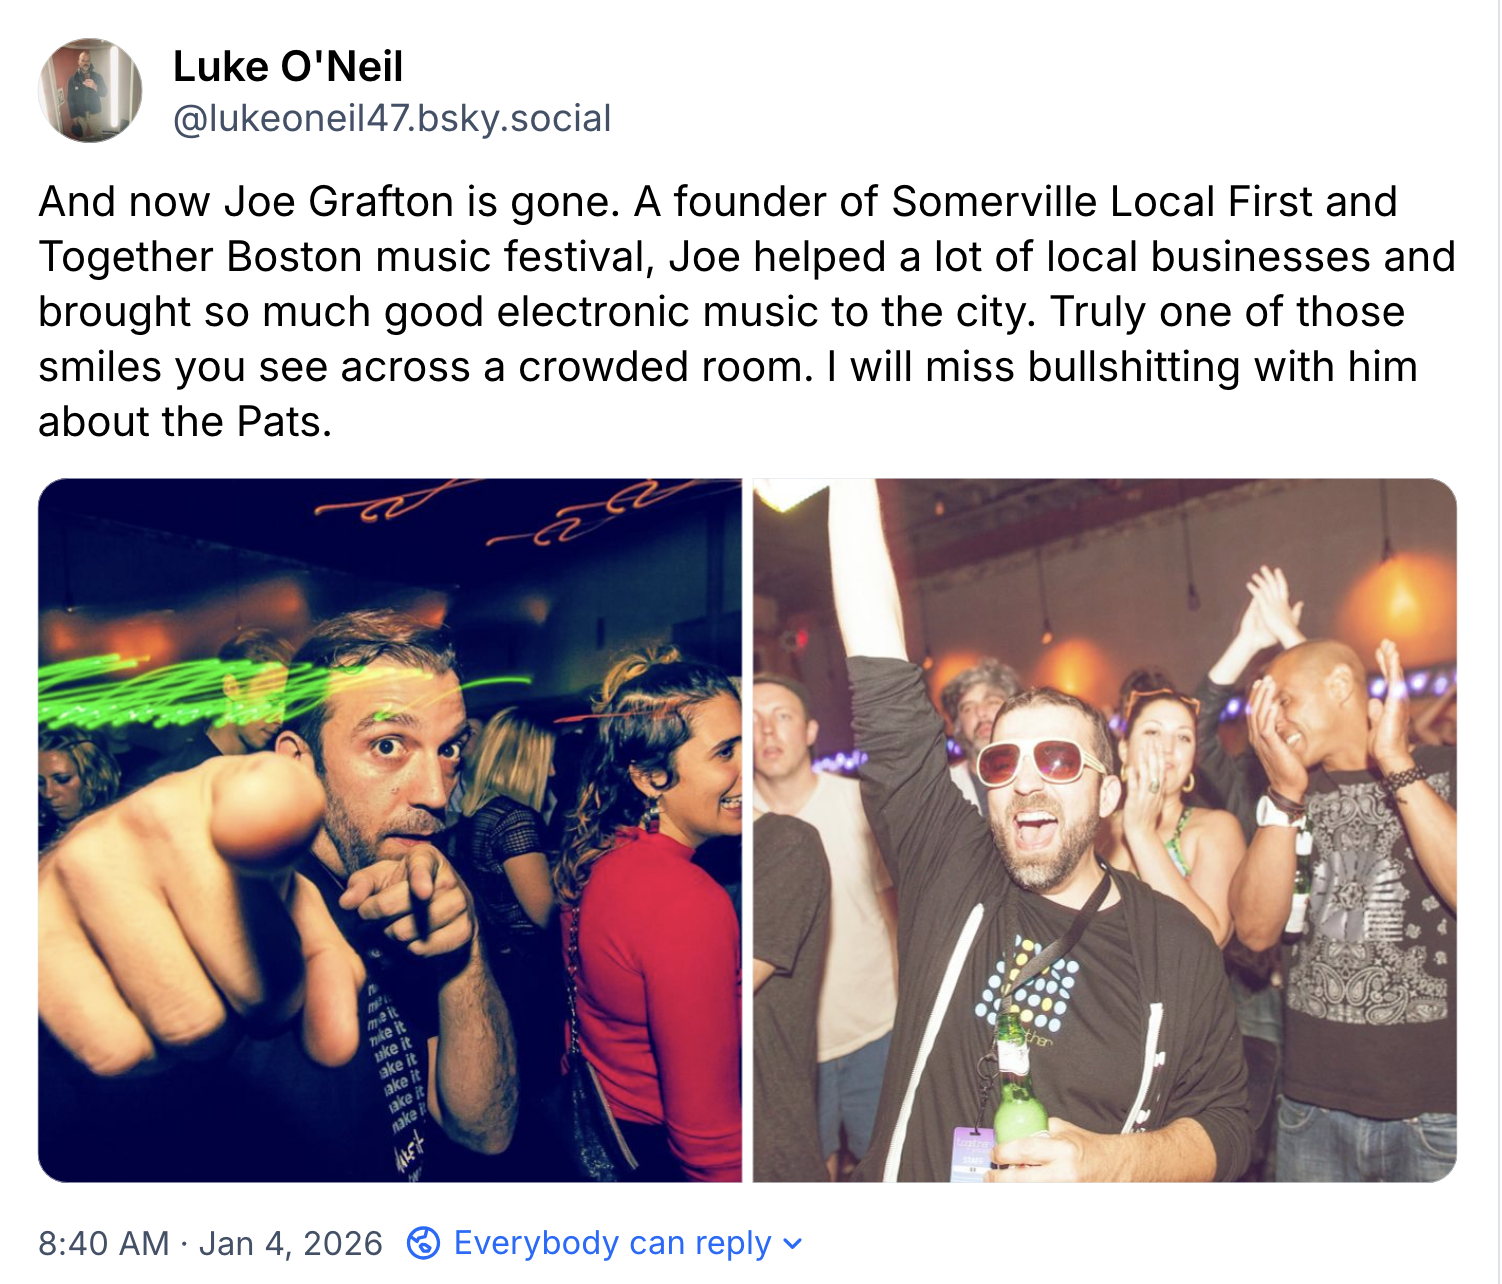This screenshot has height=1284, width=1502.
Task: Open the right photo of the cheering man
Action: (1104, 830)
